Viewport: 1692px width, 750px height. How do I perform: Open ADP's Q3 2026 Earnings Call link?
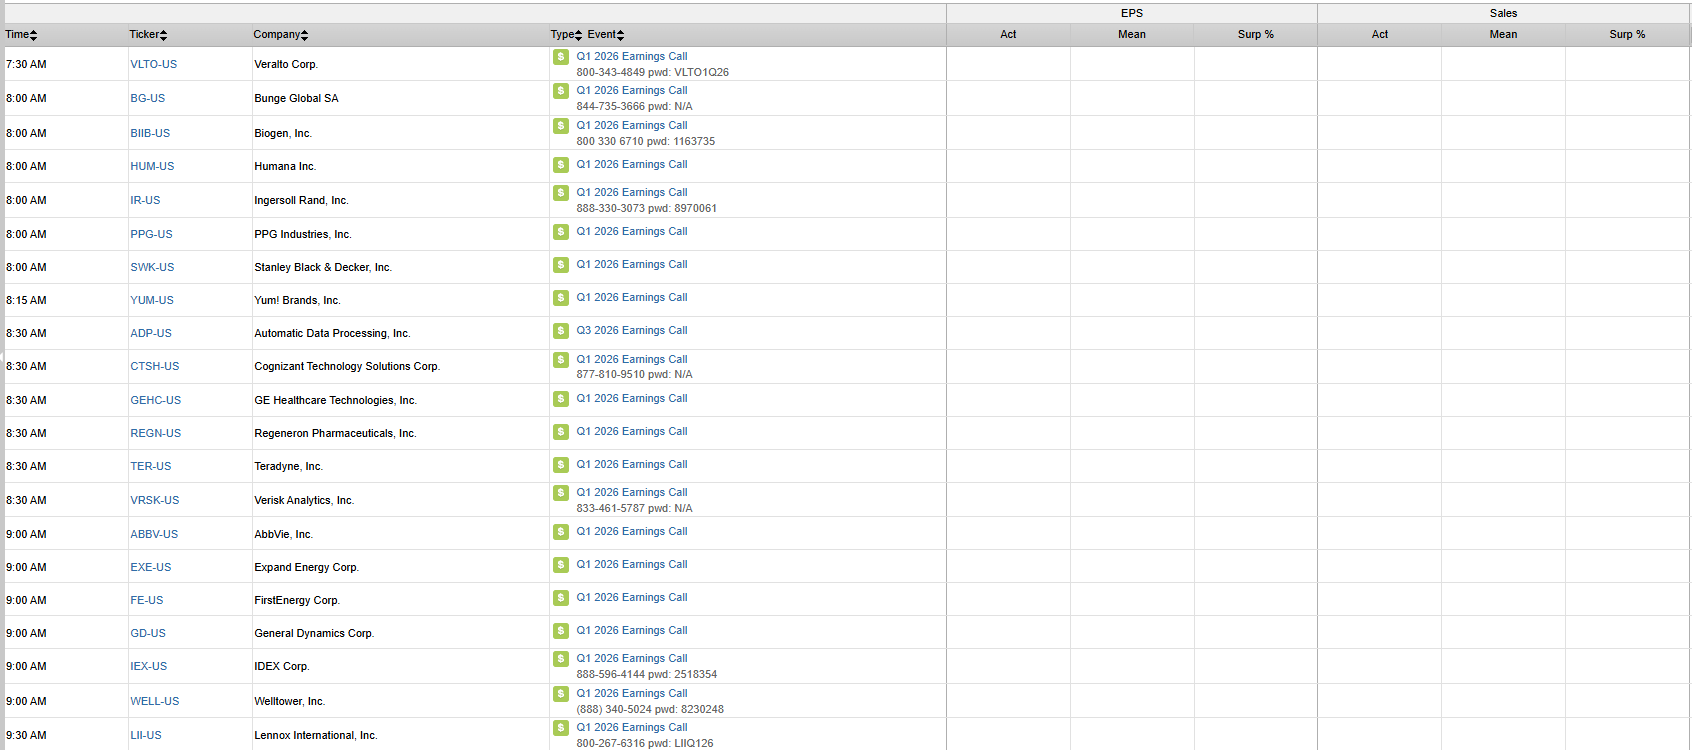[x=631, y=331]
